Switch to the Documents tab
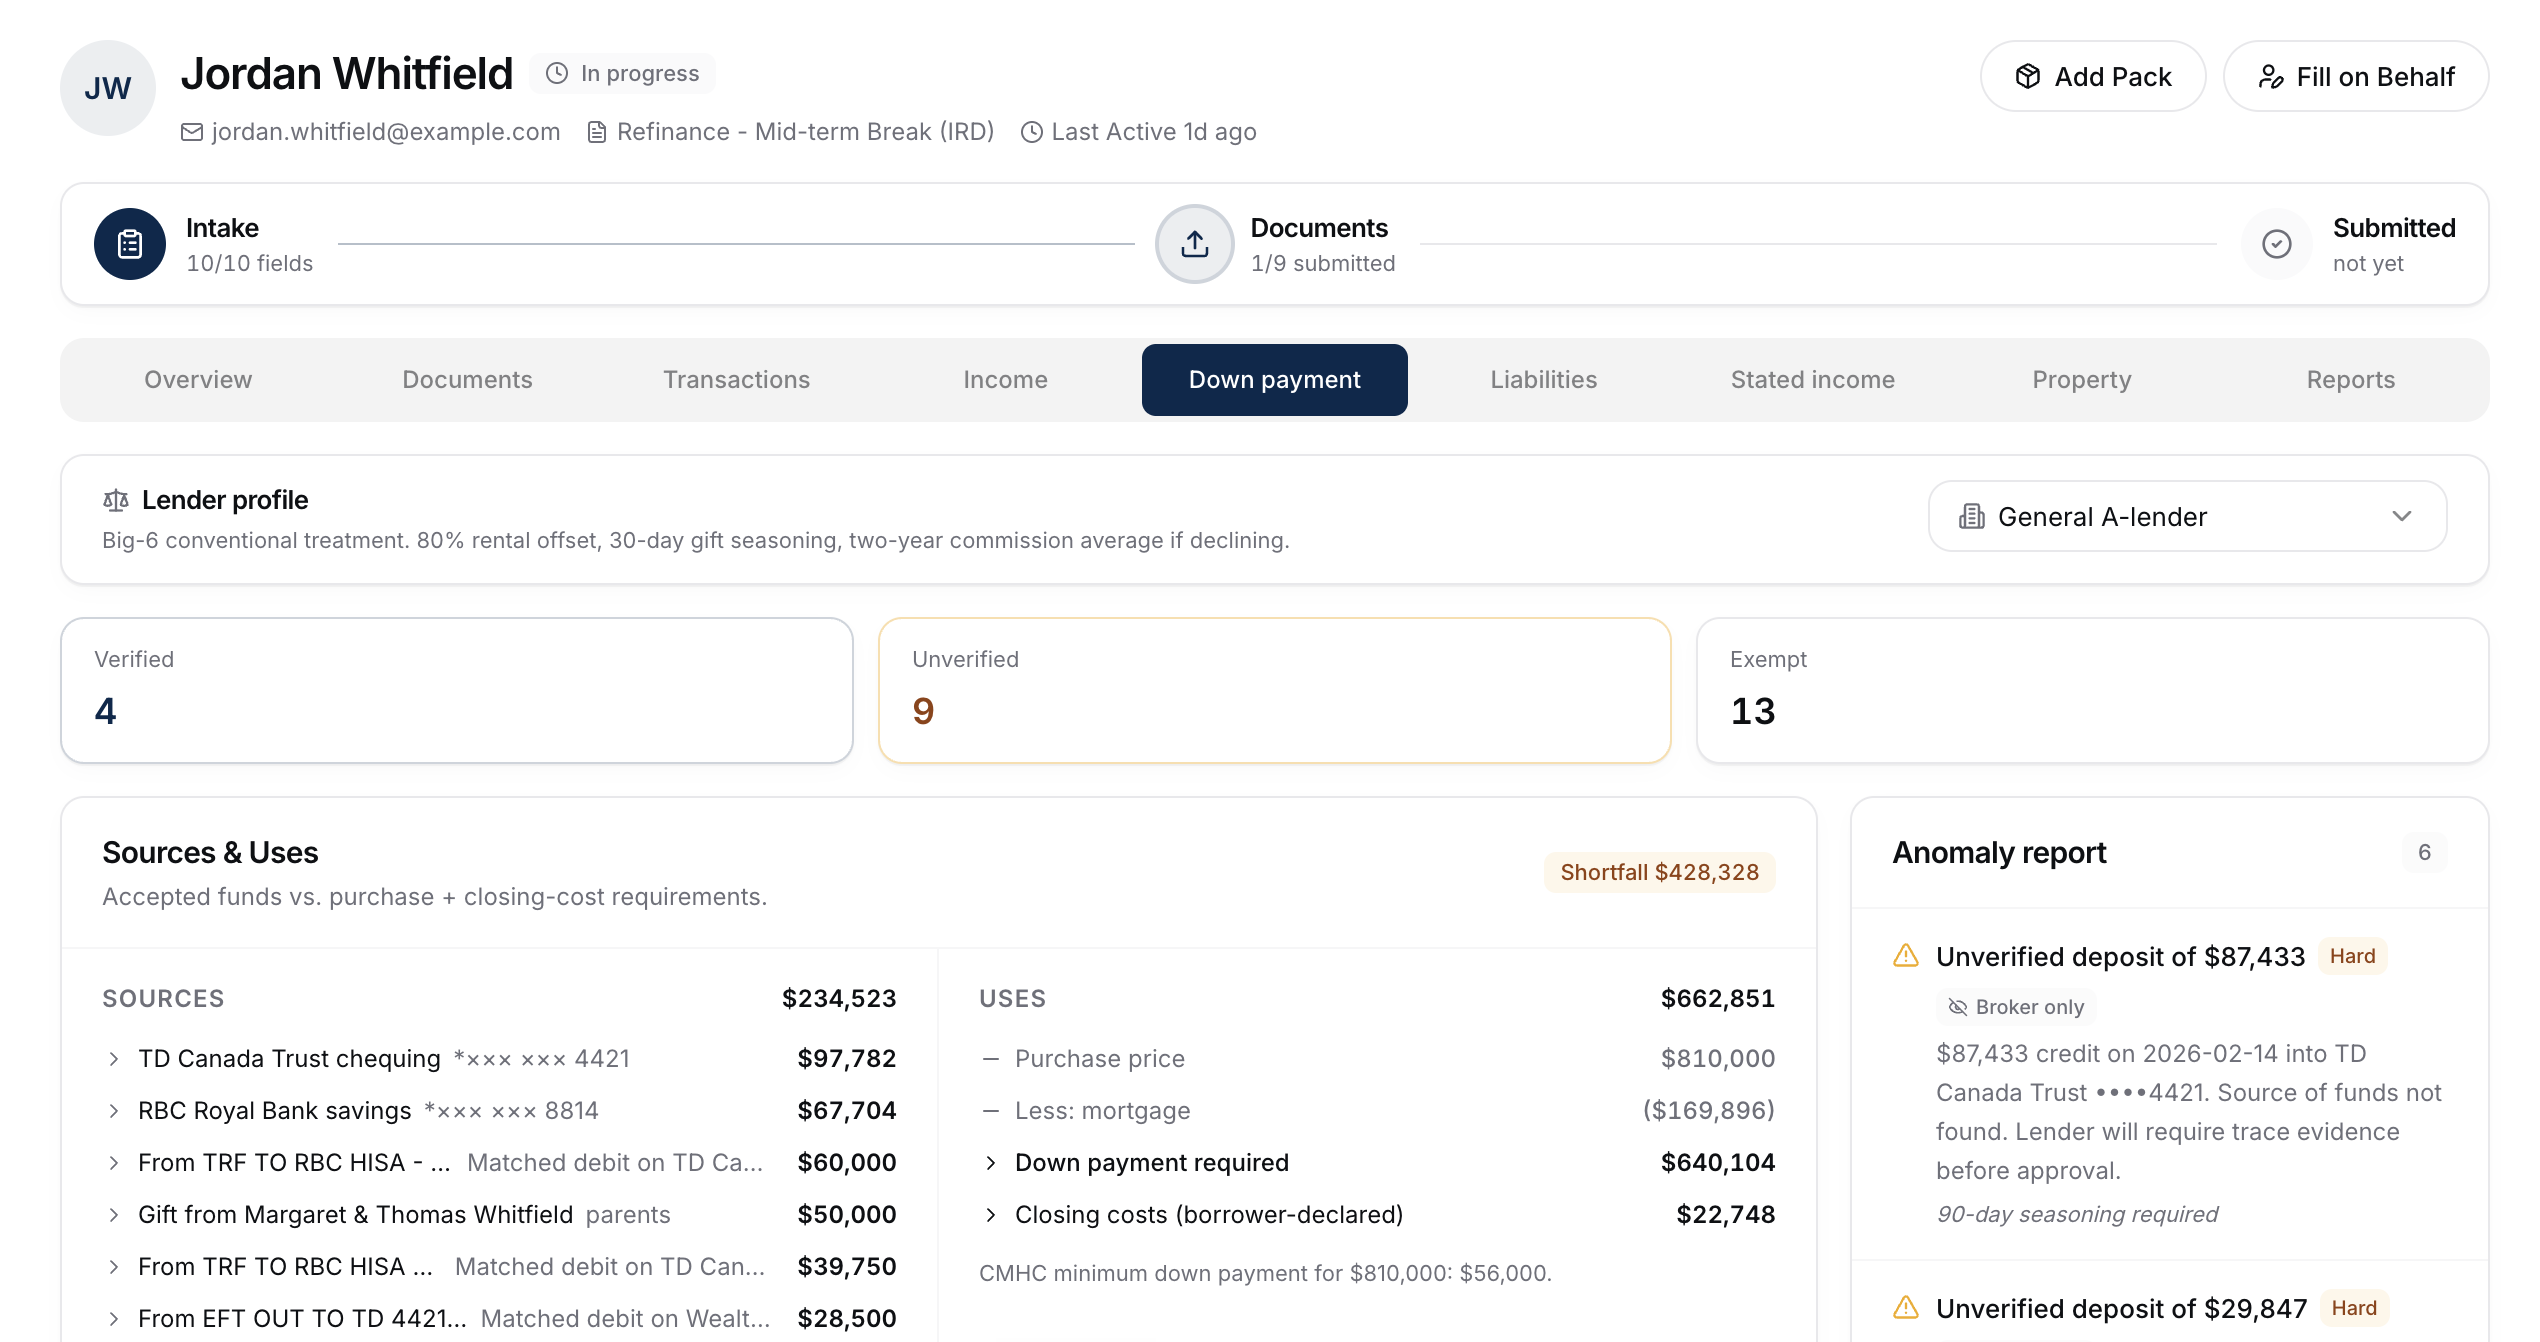The height and width of the screenshot is (1342, 2540). coord(467,380)
